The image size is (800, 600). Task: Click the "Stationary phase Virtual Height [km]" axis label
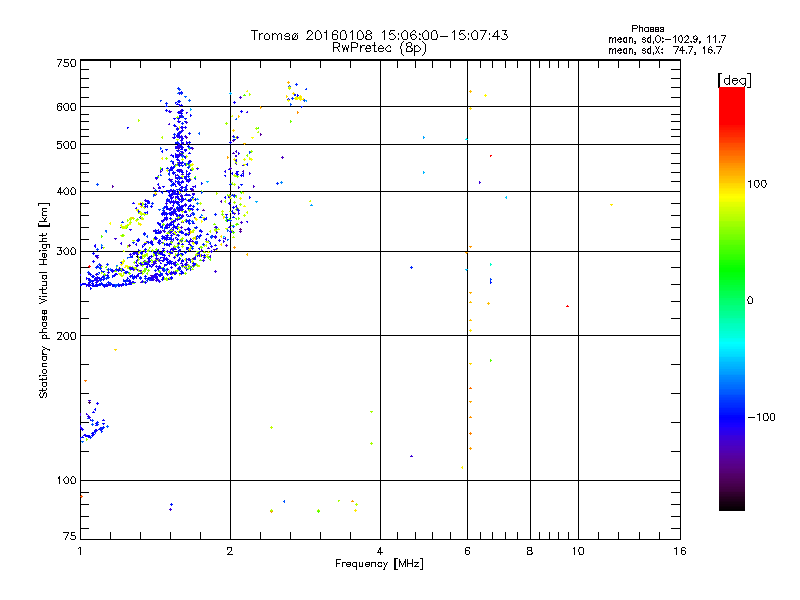[x=43, y=301]
